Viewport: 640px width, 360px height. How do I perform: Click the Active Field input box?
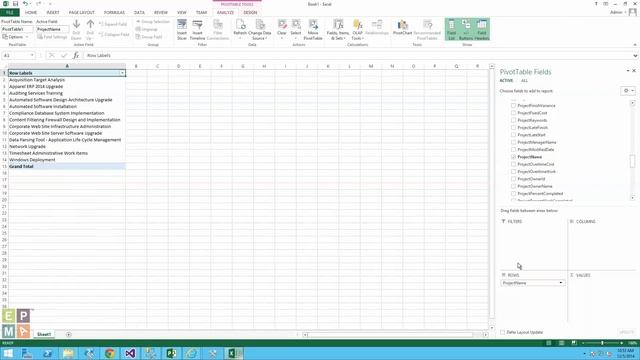pyautogui.click(x=52, y=29)
